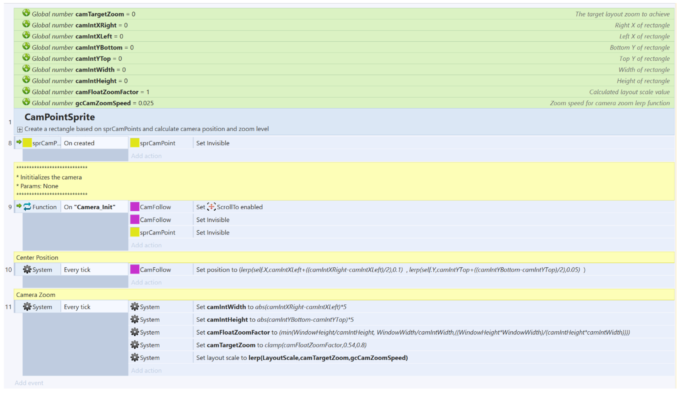The width and height of the screenshot is (680, 393).
Task: Click Add action under the On created event
Action: click(x=146, y=156)
